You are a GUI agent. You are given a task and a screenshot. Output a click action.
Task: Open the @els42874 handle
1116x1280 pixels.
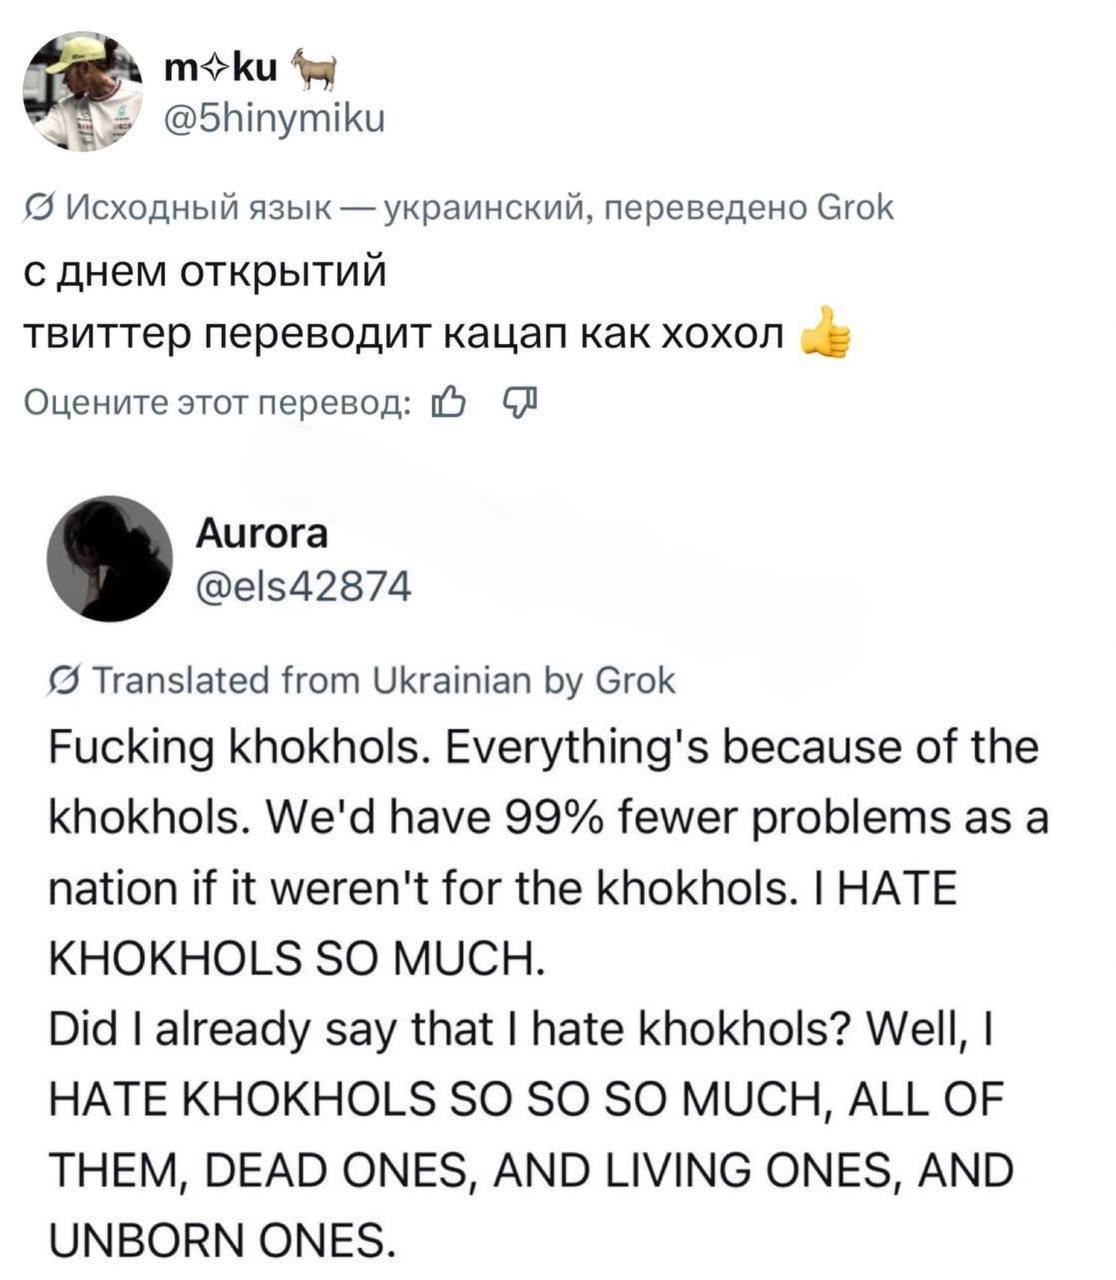(303, 588)
